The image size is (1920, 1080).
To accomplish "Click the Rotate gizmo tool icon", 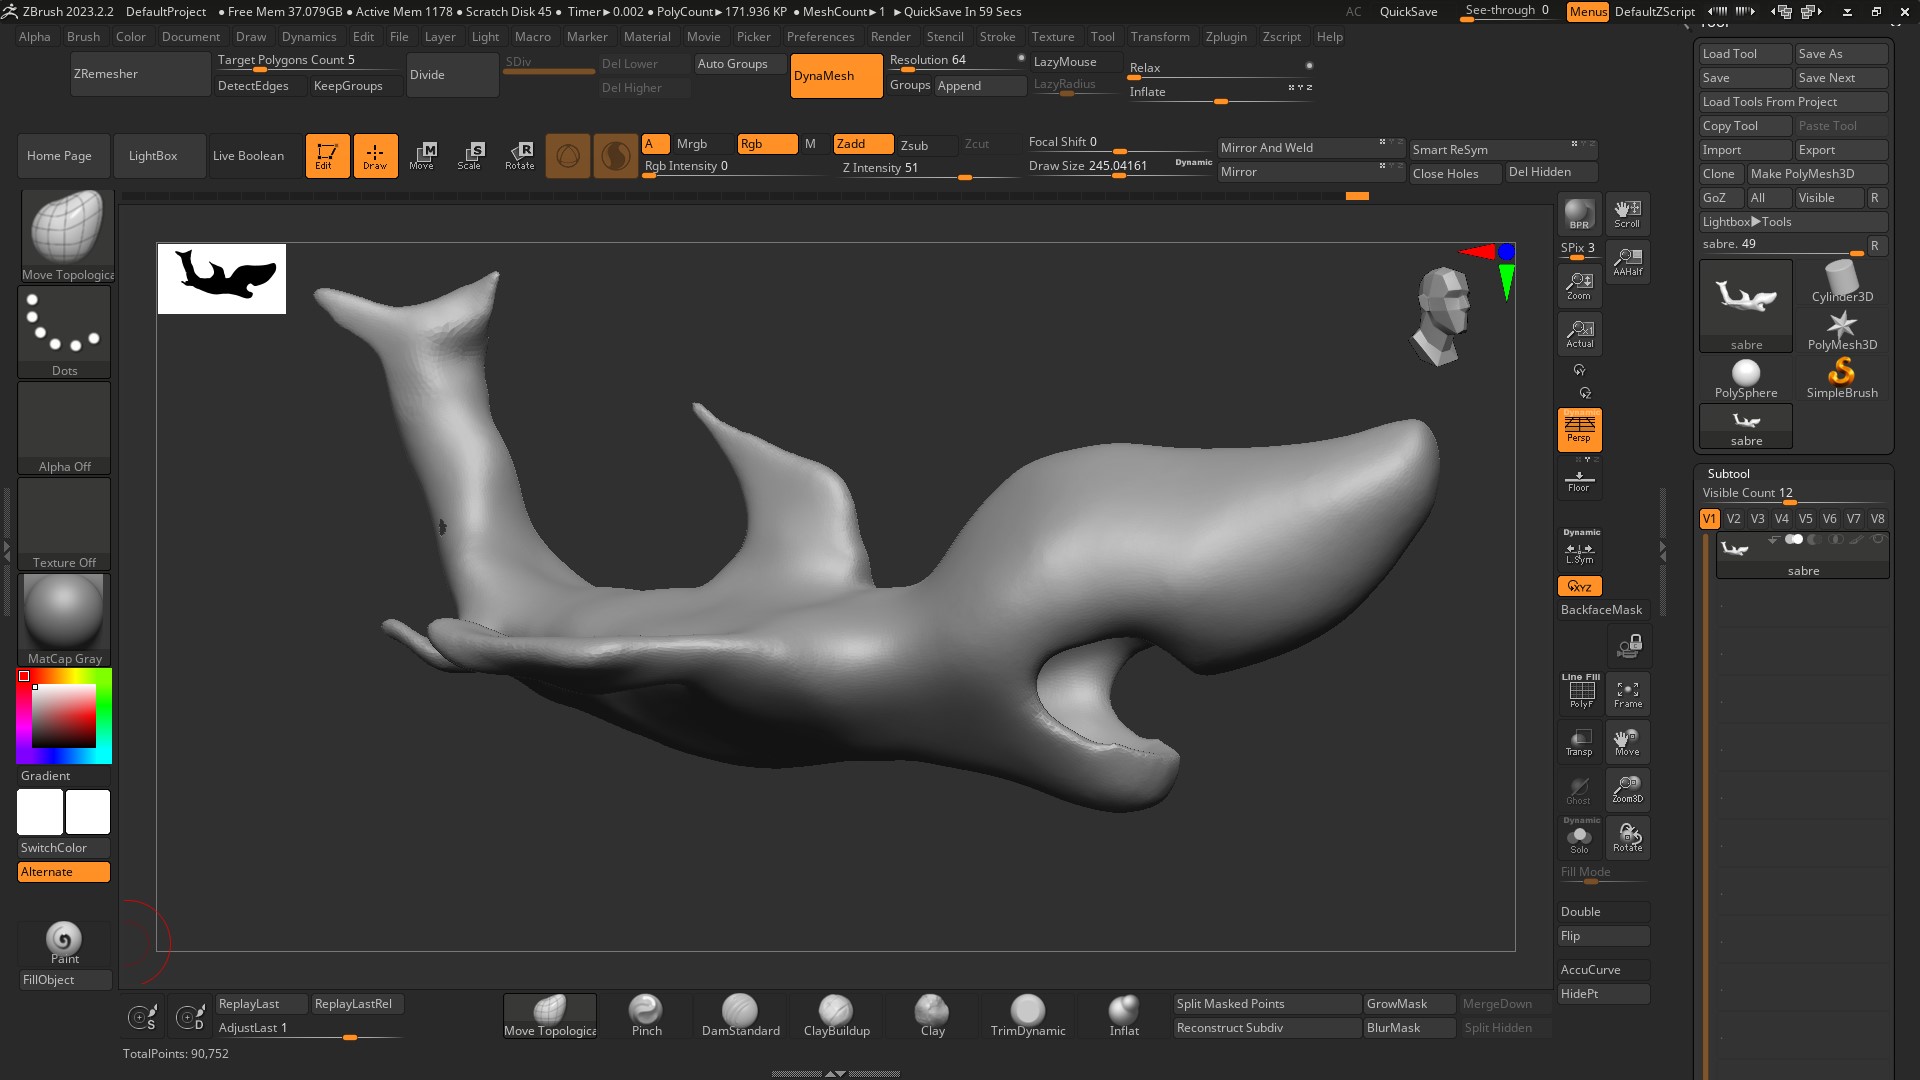I will coord(519,155).
